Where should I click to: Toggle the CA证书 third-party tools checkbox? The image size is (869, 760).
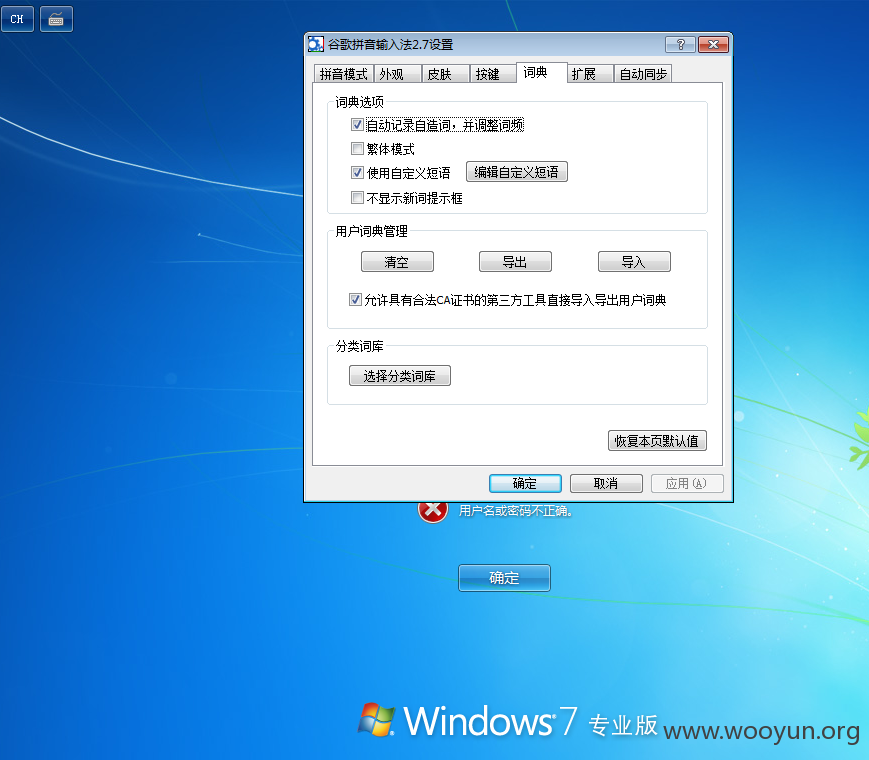pyautogui.click(x=355, y=299)
